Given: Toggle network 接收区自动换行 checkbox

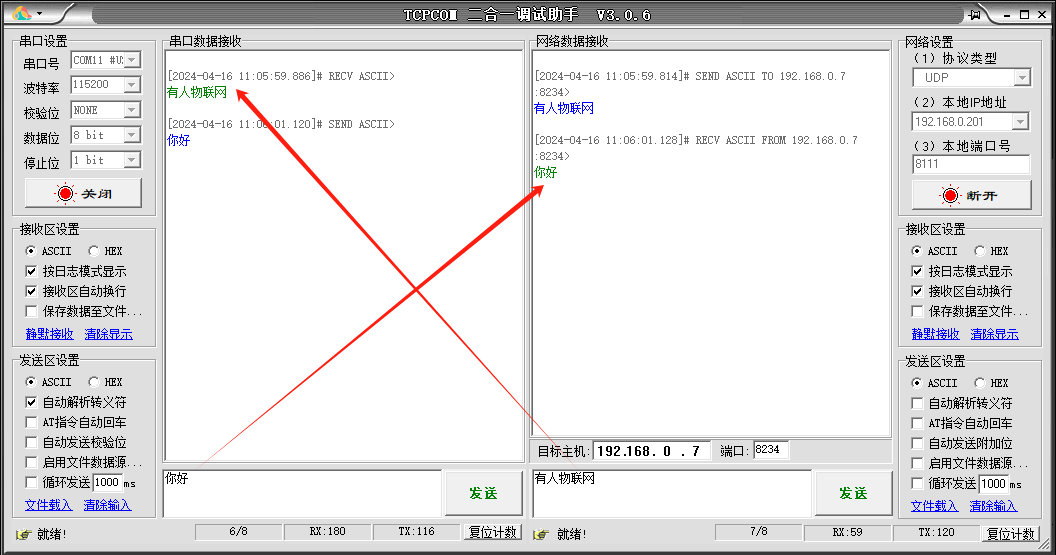Looking at the screenshot, I should [917, 291].
